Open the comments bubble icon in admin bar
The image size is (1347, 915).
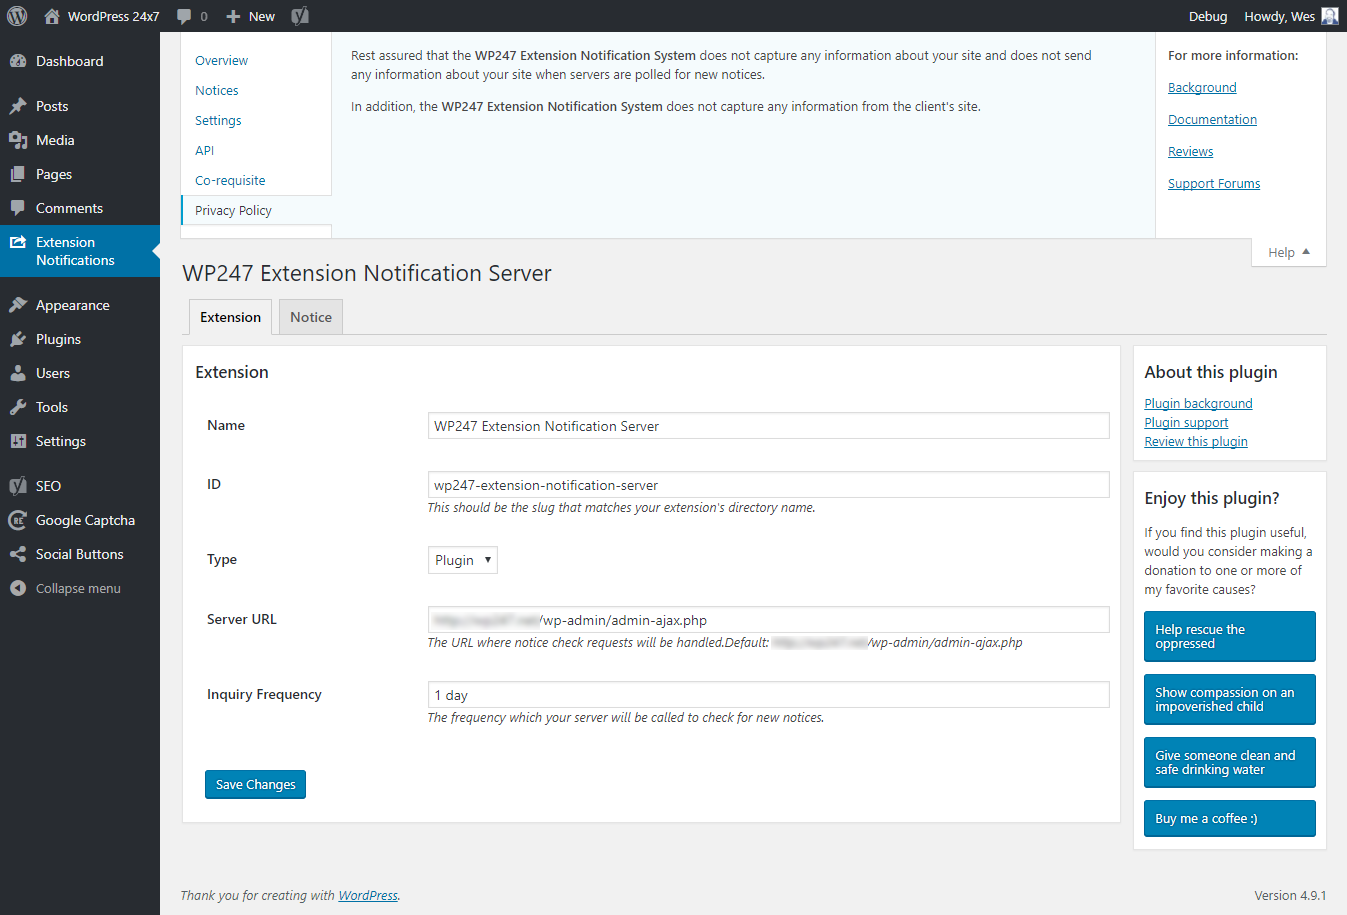(184, 16)
